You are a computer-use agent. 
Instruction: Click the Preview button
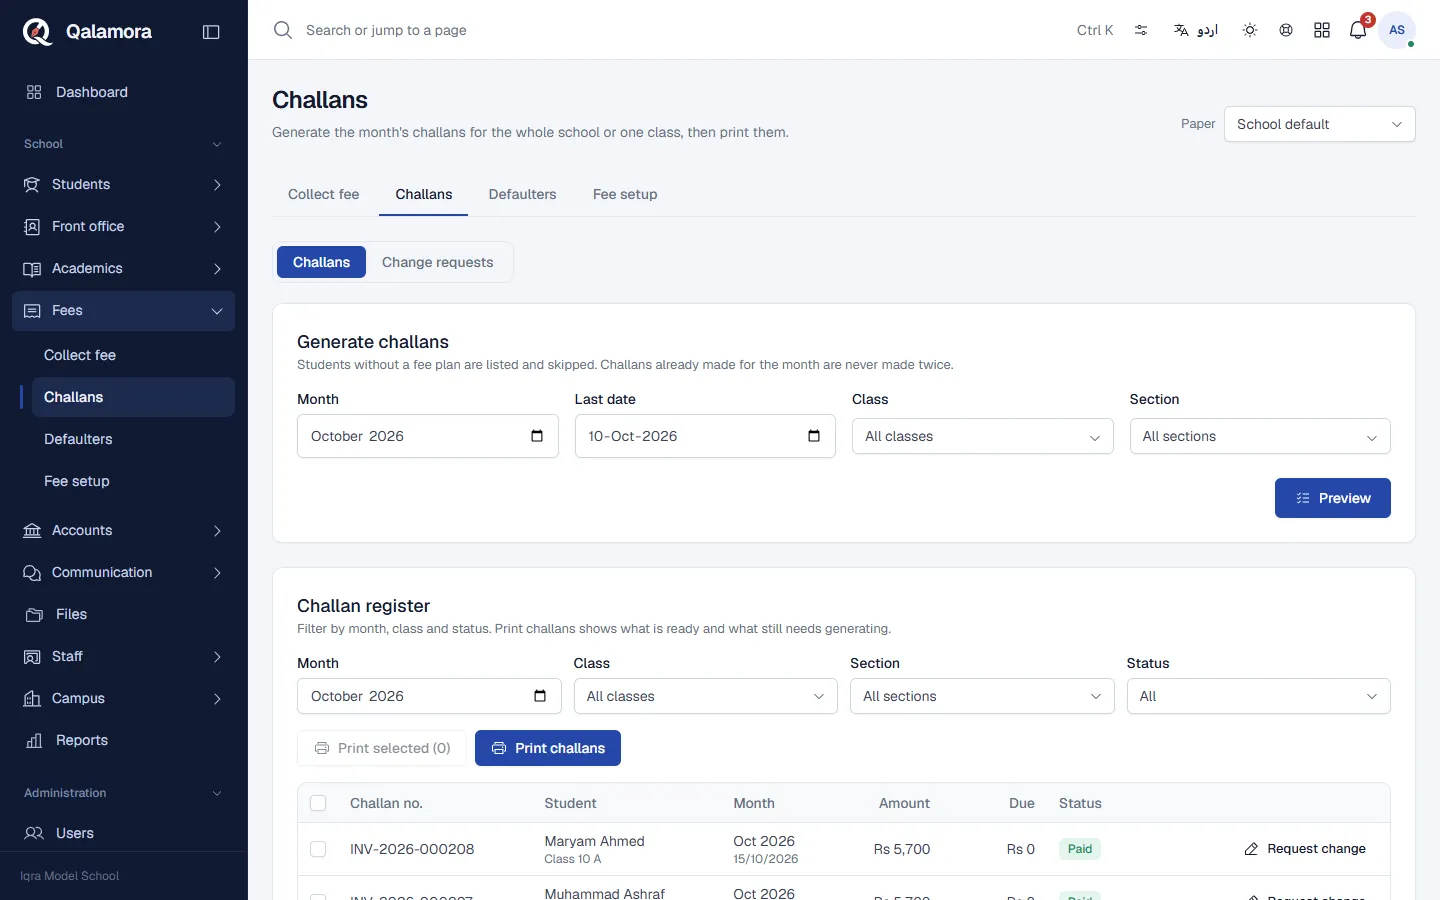click(1332, 498)
